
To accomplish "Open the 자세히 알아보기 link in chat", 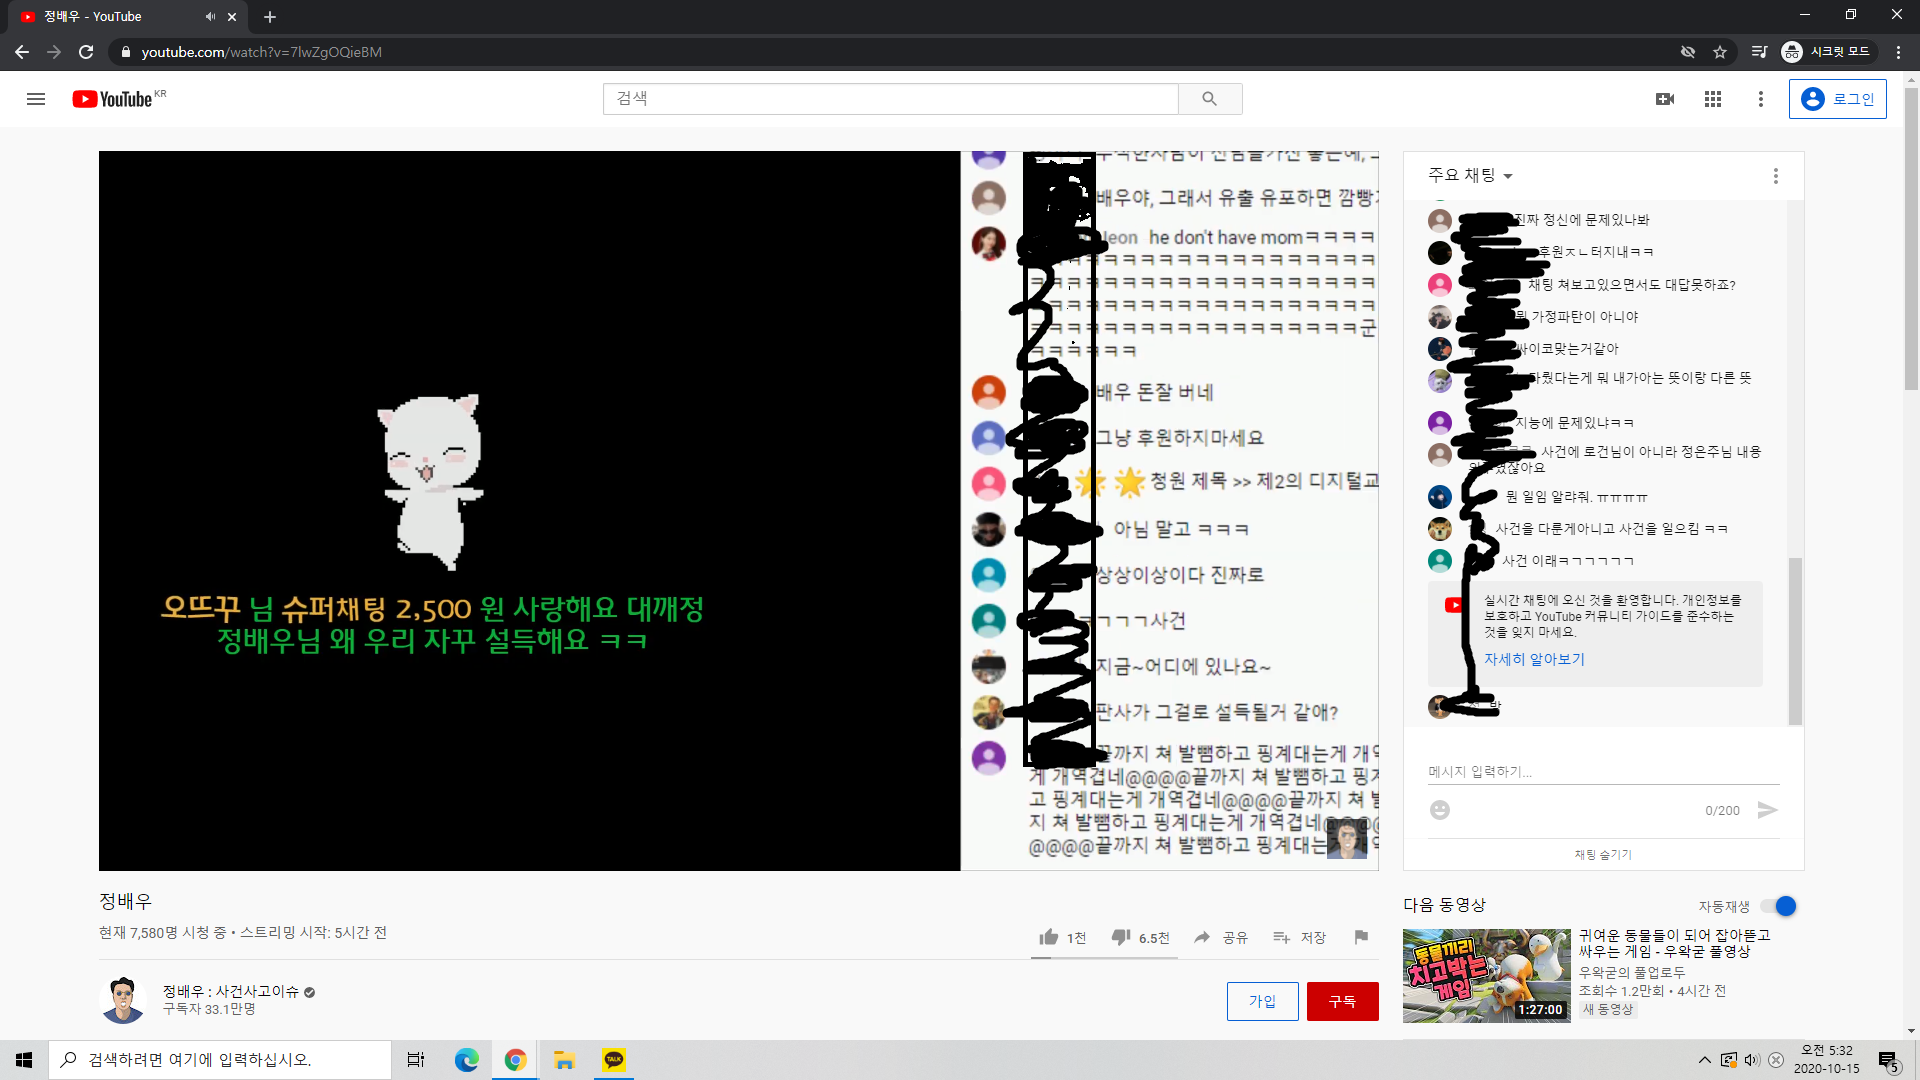I will (1534, 659).
